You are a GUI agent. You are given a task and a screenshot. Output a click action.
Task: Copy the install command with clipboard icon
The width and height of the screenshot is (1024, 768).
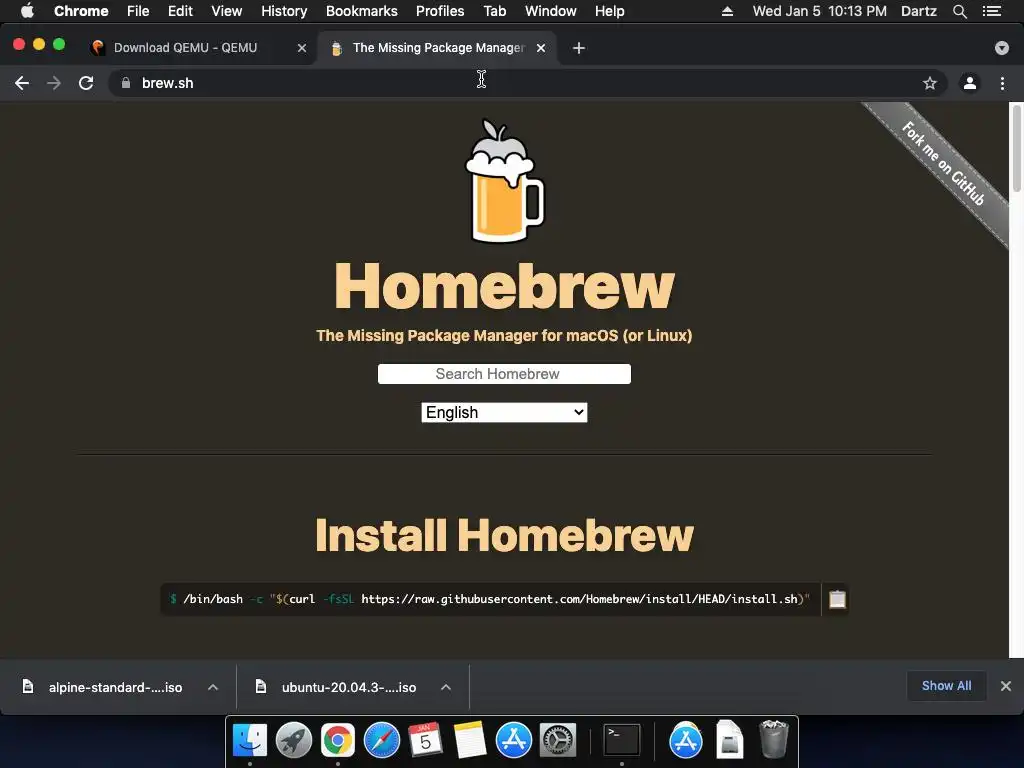click(837, 599)
